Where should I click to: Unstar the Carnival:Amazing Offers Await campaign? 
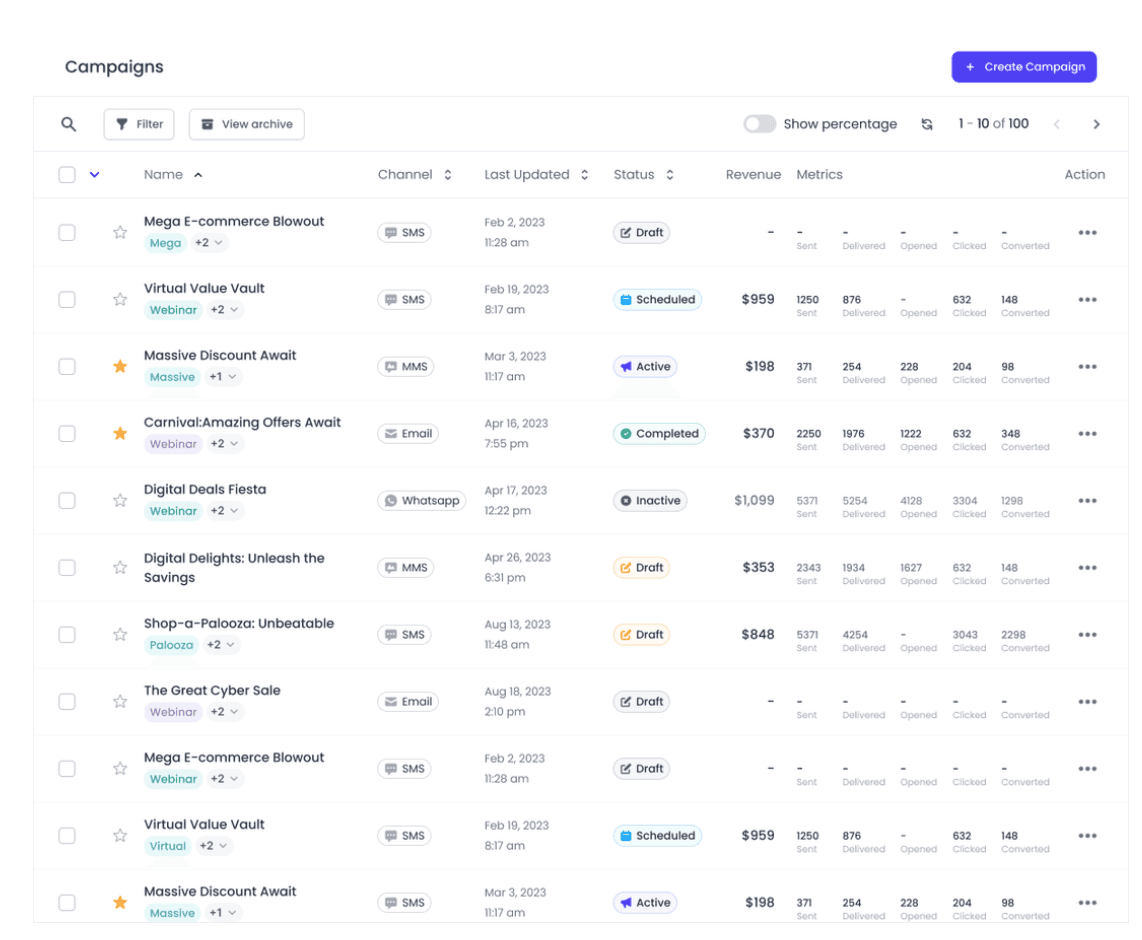pyautogui.click(x=120, y=434)
